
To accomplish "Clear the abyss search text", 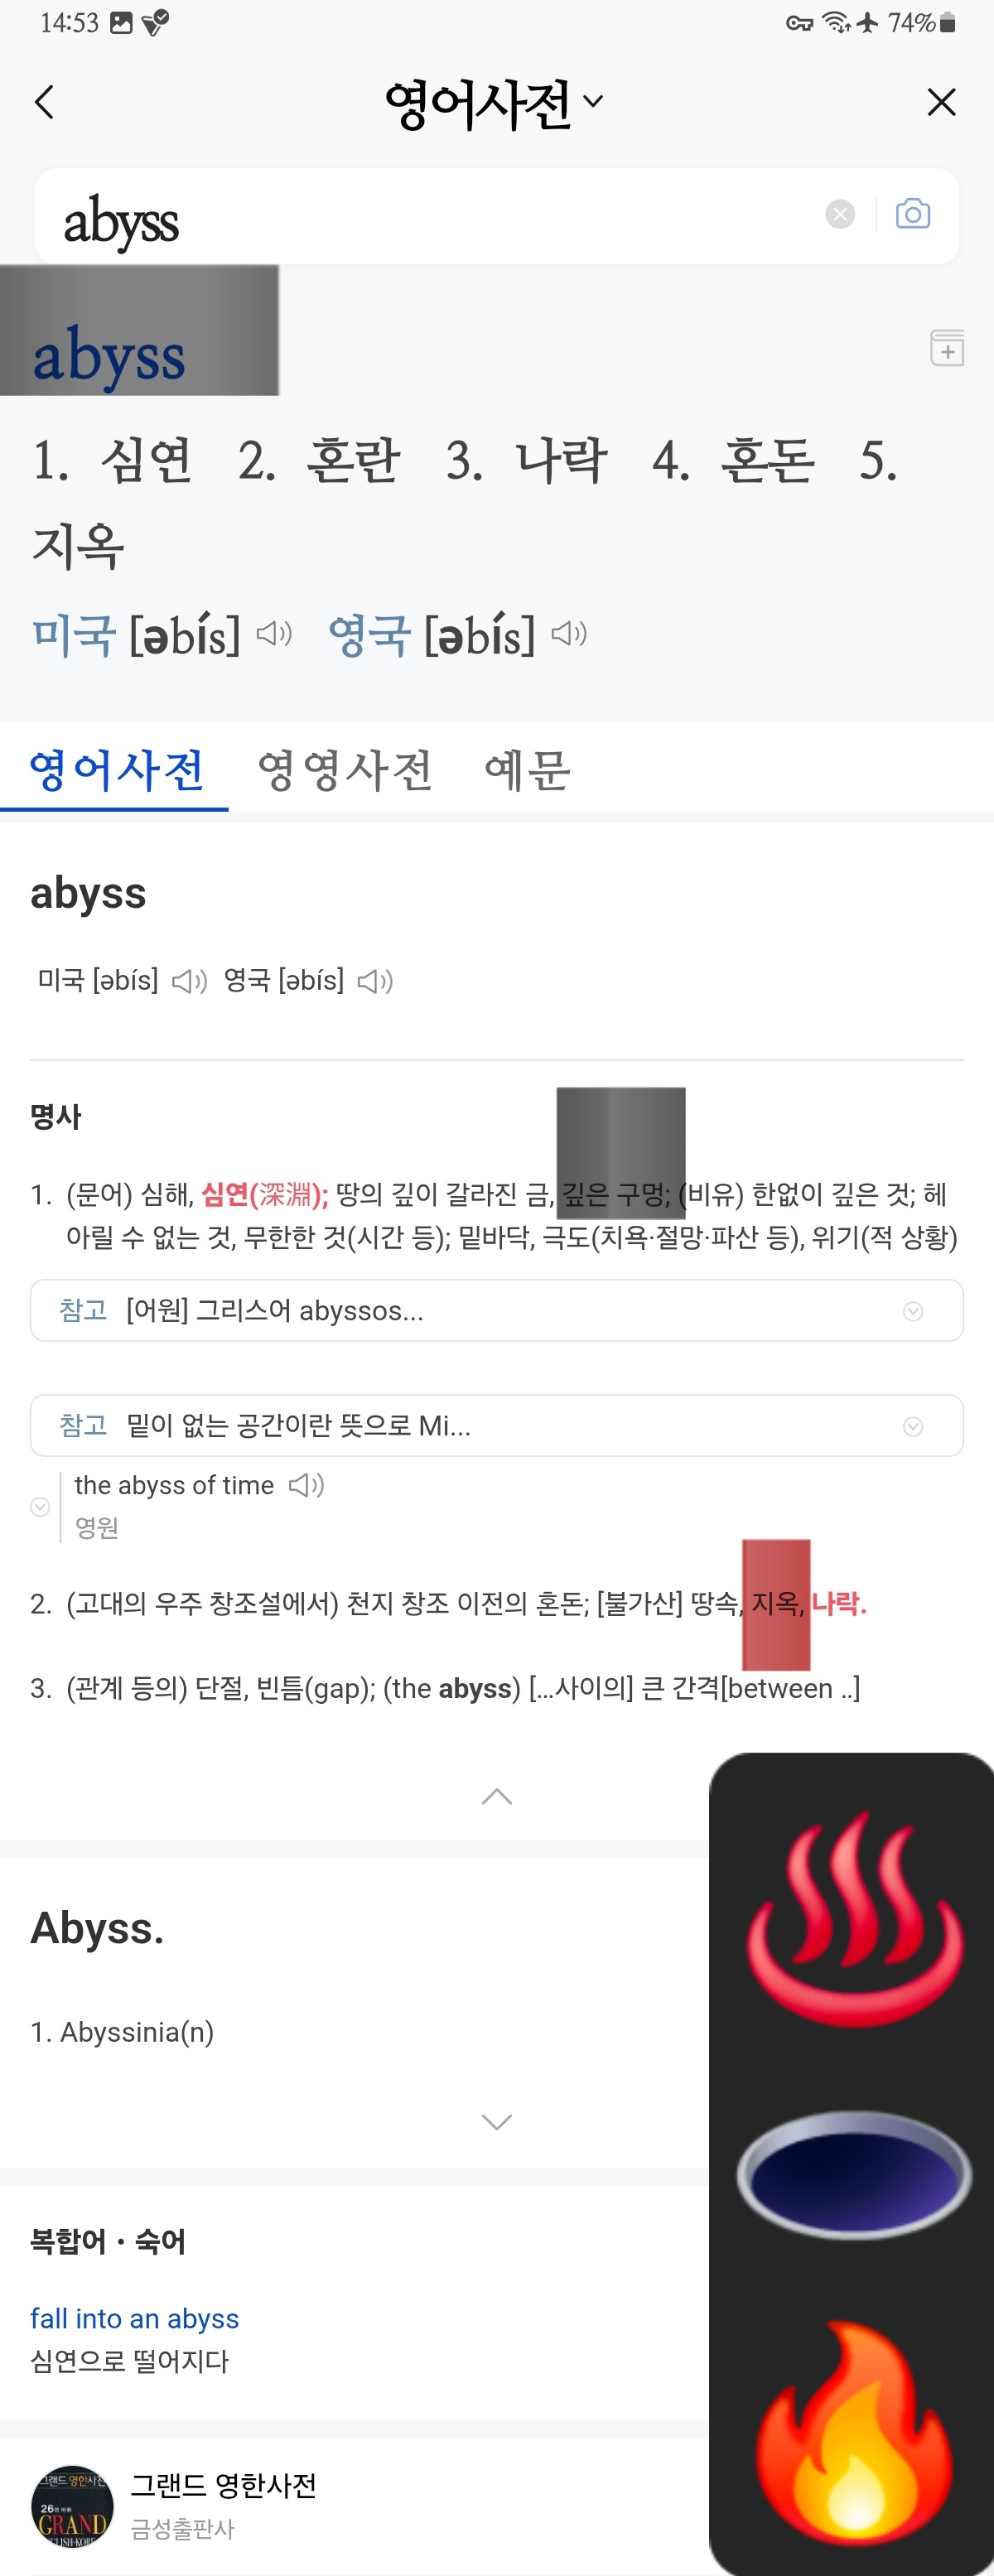I will click(840, 214).
